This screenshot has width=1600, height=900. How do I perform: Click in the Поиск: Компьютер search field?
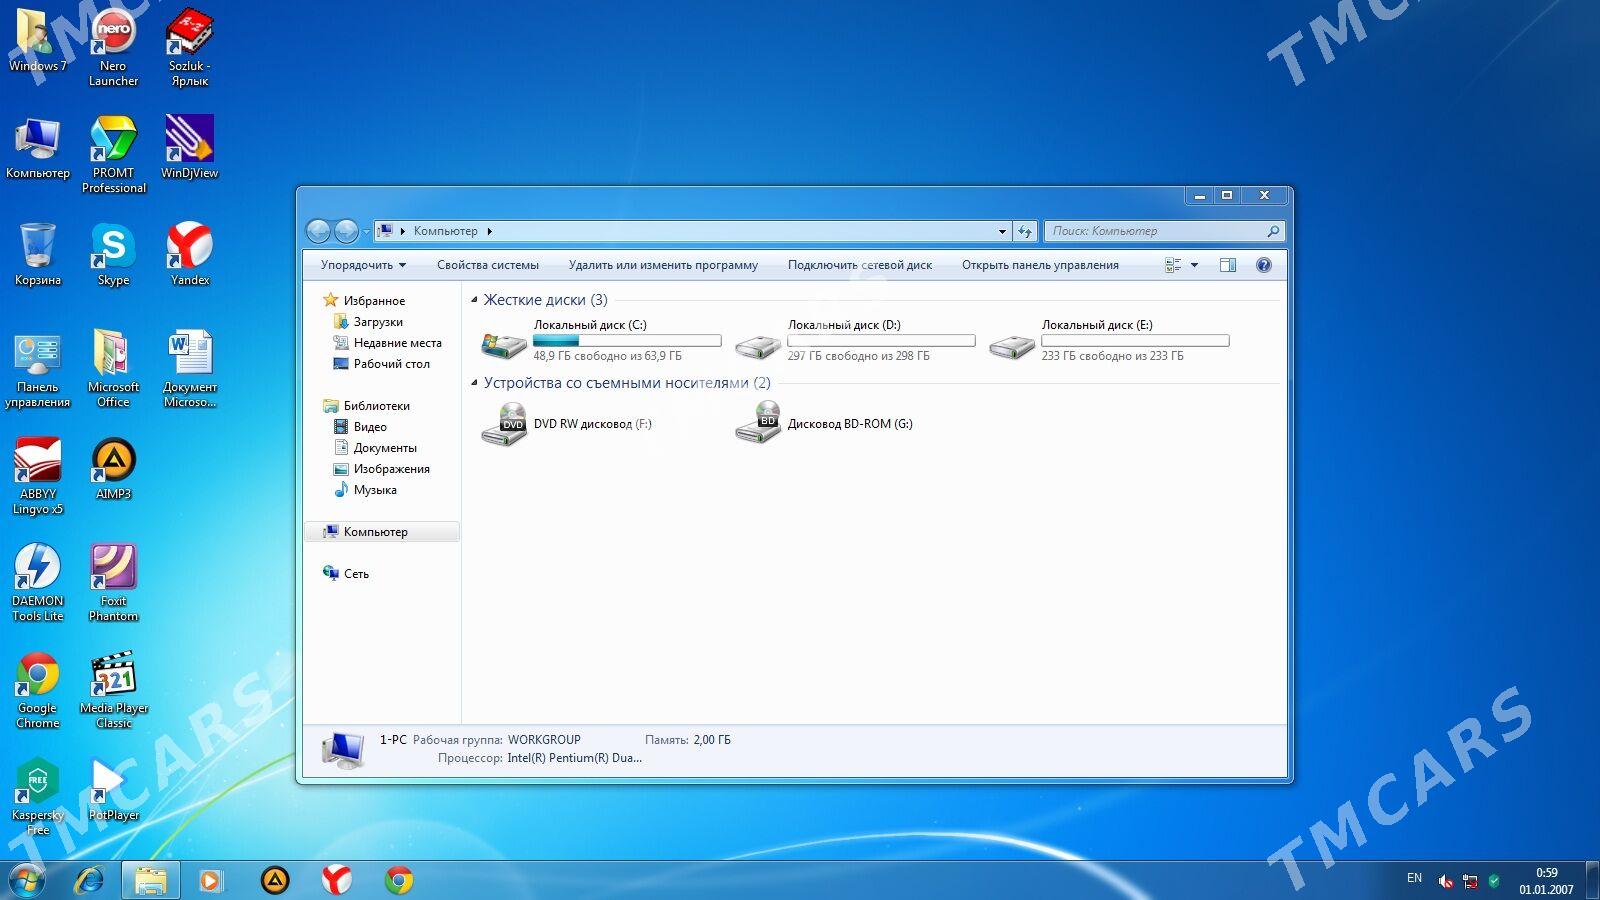pyautogui.click(x=1164, y=231)
